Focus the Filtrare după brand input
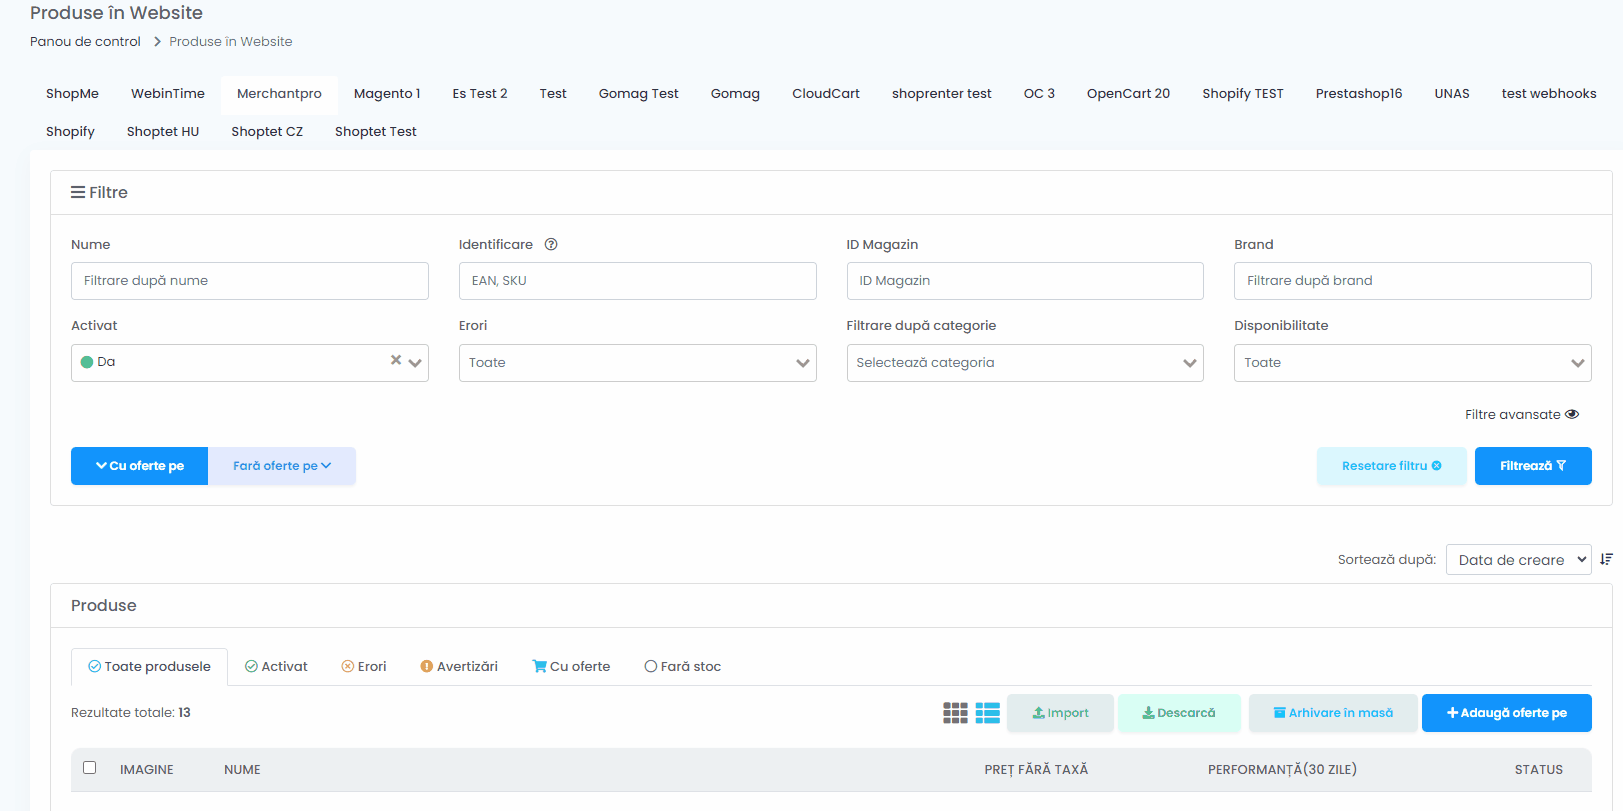 click(1413, 281)
